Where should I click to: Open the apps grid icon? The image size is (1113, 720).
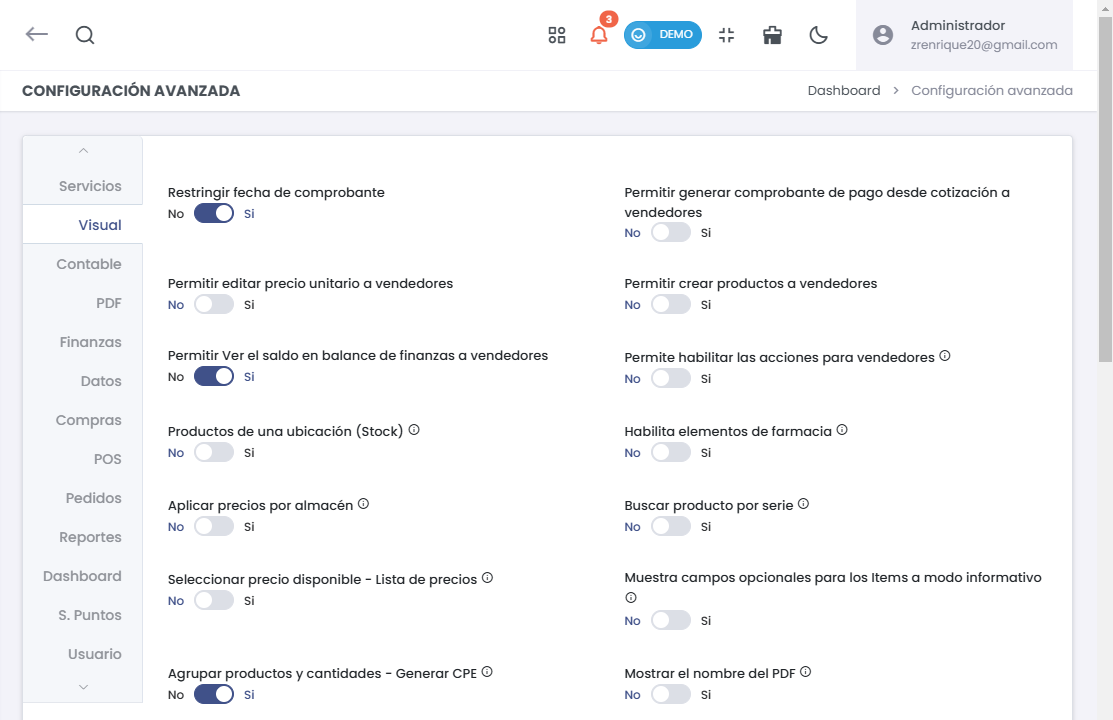point(557,35)
